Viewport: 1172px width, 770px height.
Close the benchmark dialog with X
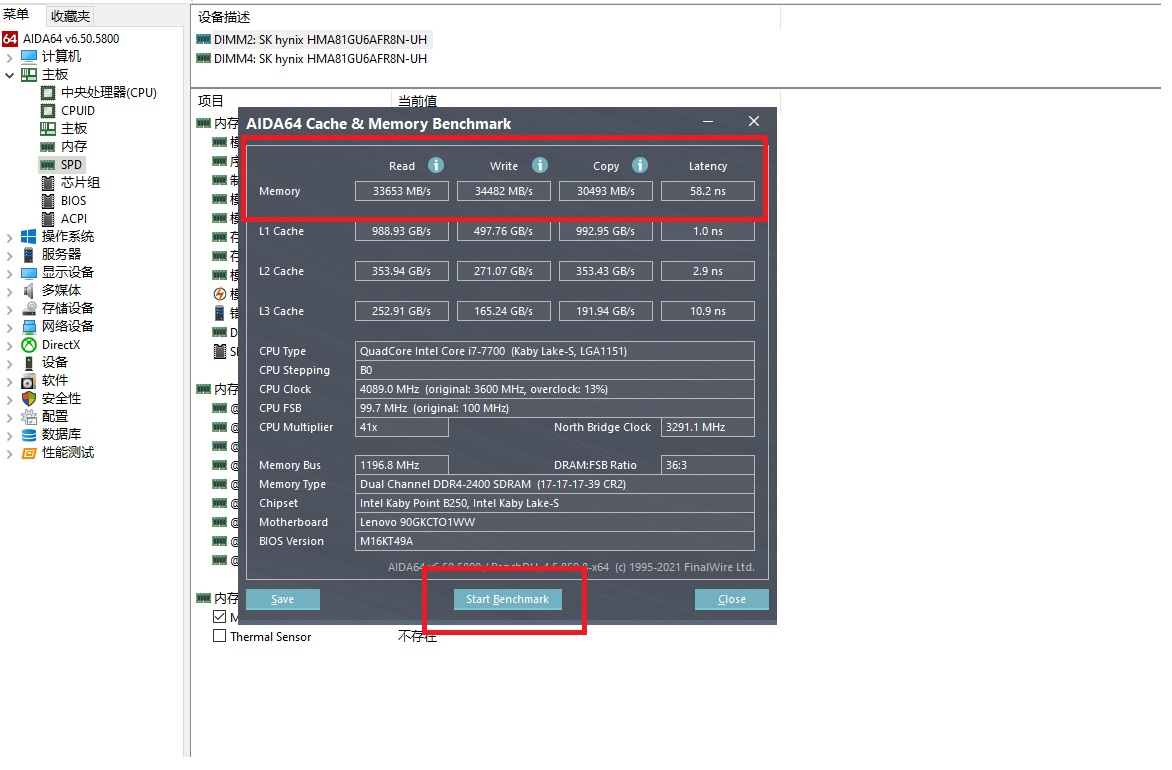(753, 121)
